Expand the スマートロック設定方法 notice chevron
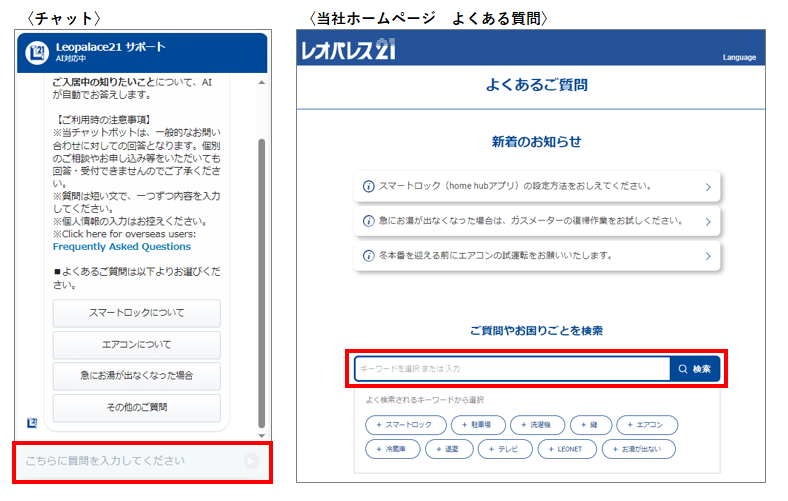This screenshot has height=501, width=788. pos(707,187)
